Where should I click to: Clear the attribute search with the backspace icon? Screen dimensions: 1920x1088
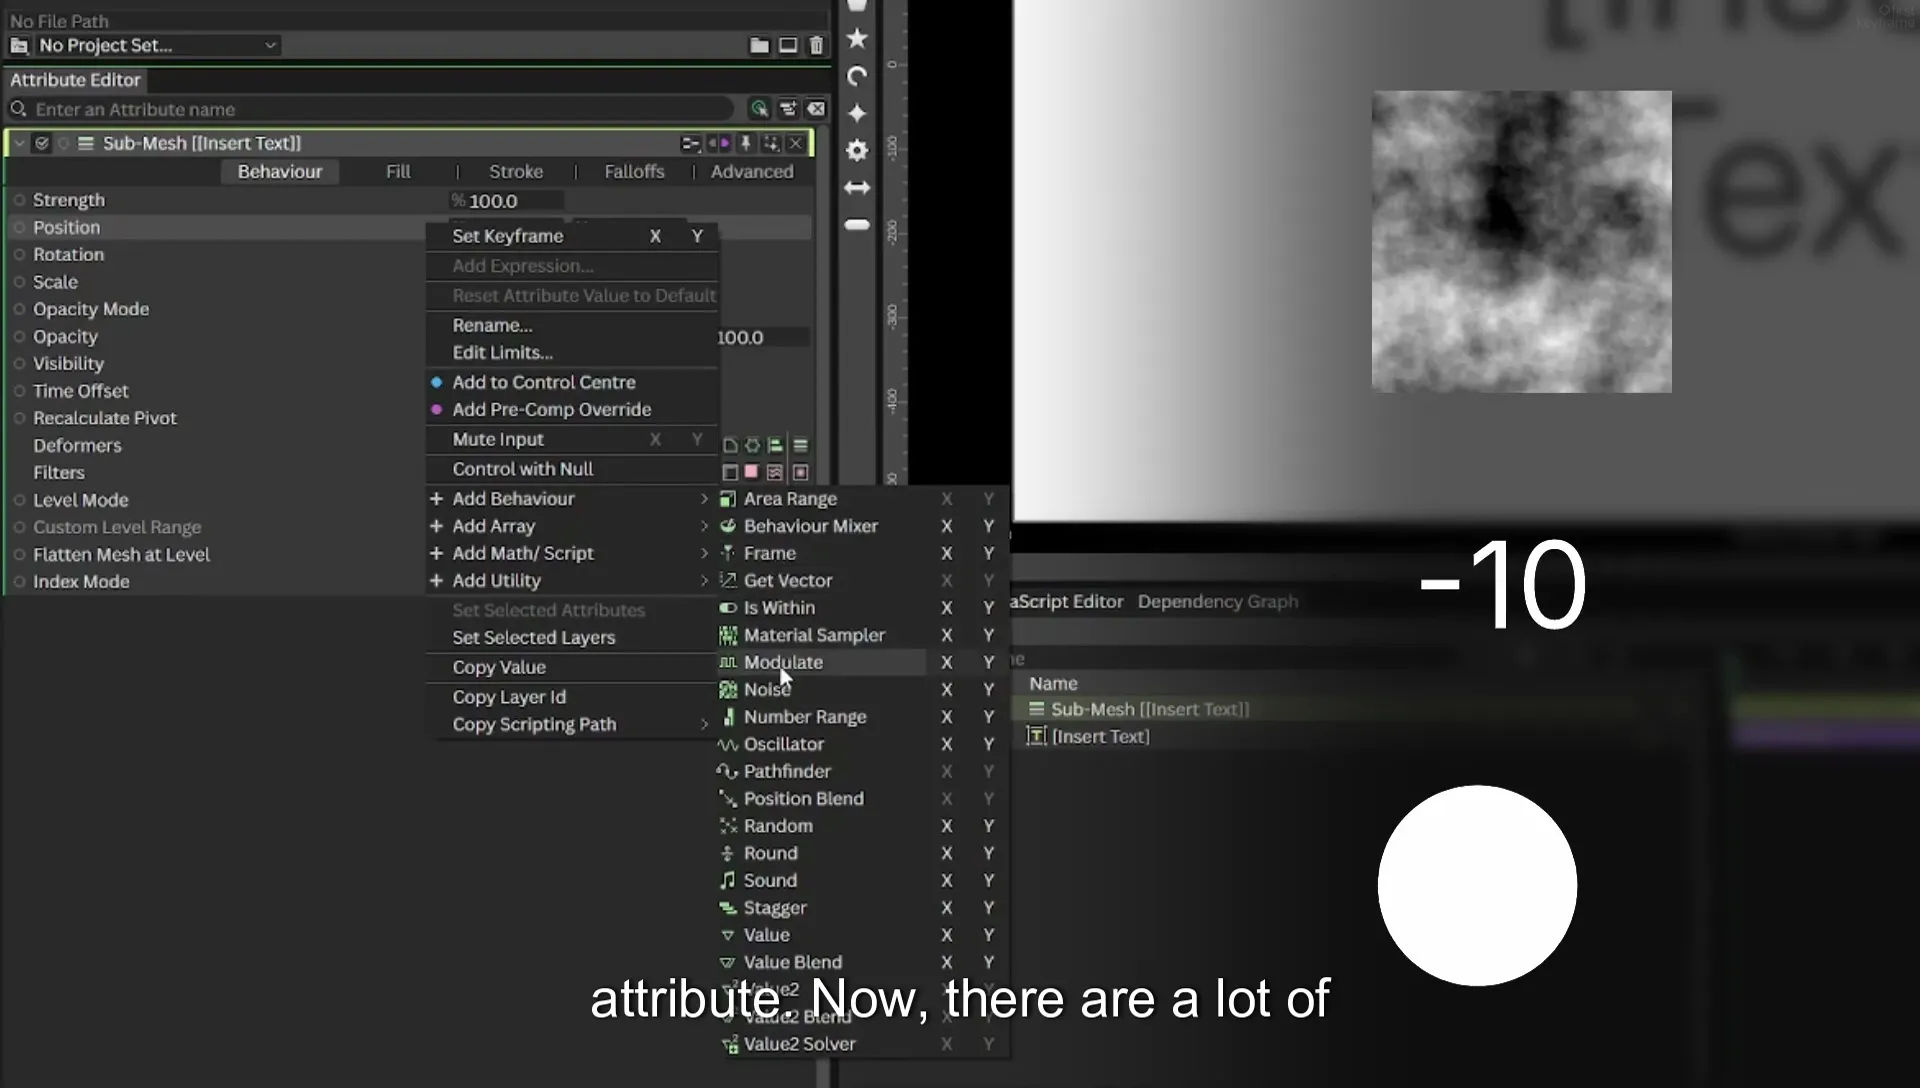(817, 109)
